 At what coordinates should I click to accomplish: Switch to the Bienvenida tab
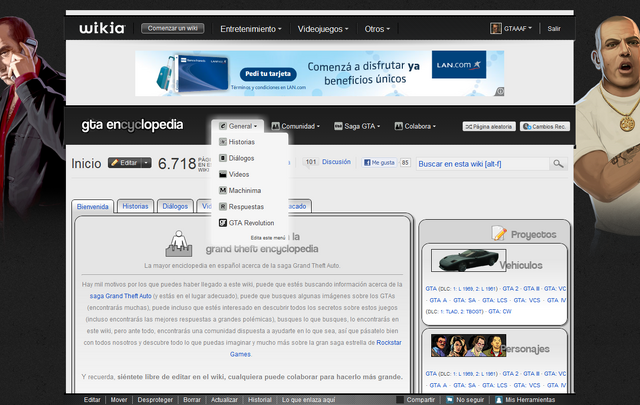pyautogui.click(x=93, y=207)
